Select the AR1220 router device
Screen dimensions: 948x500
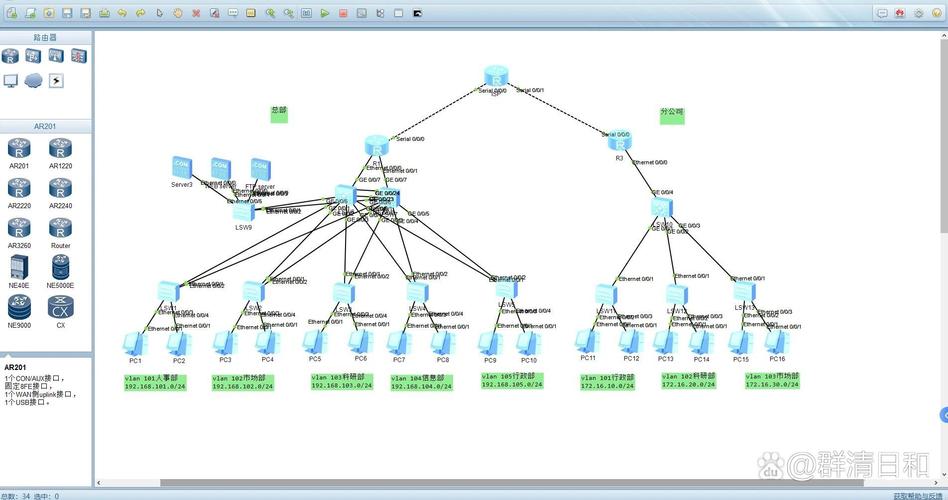click(61, 150)
